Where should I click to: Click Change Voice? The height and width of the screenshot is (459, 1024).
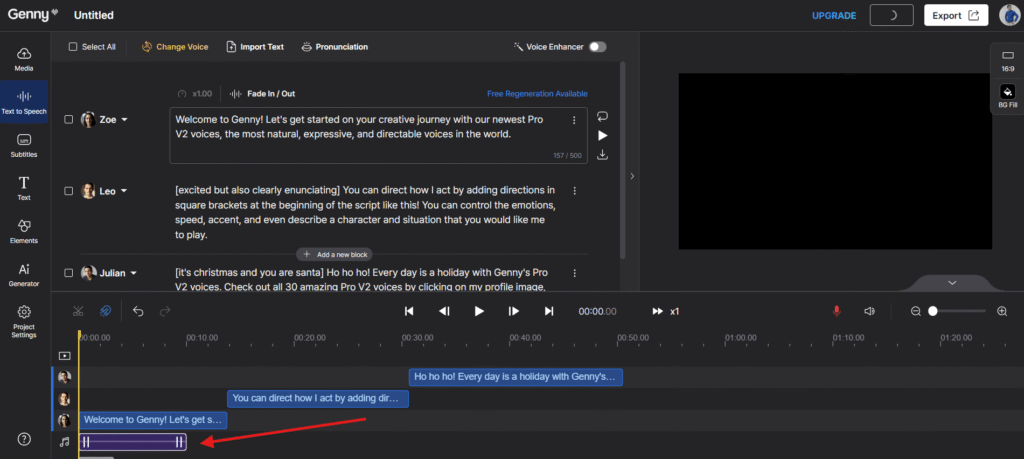175,47
